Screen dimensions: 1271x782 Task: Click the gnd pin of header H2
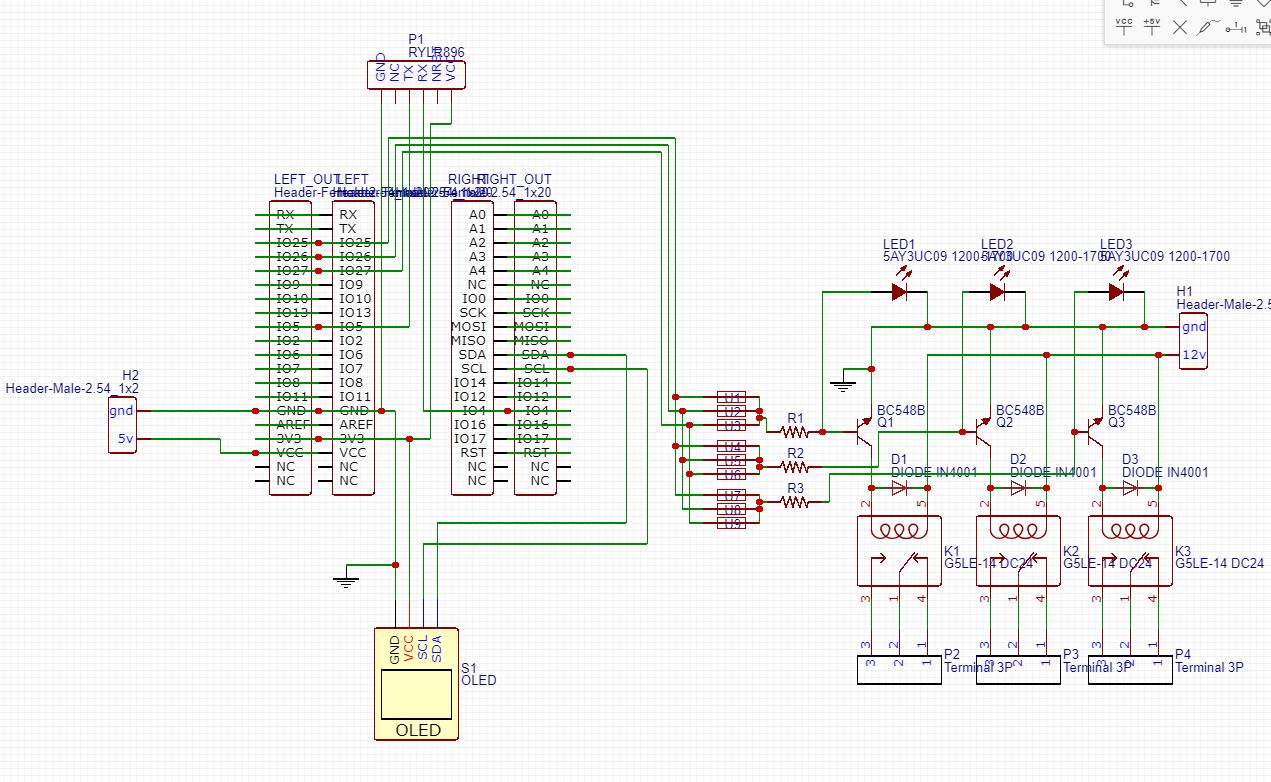click(x=122, y=411)
